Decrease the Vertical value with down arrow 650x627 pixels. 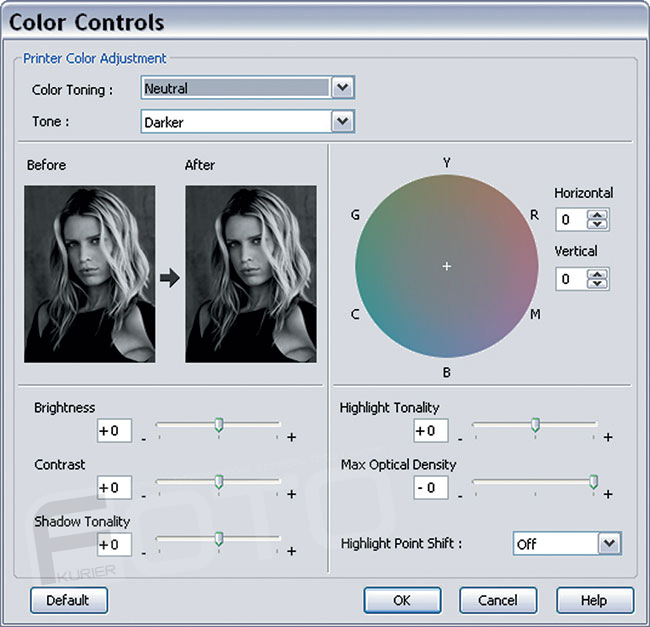coord(598,284)
